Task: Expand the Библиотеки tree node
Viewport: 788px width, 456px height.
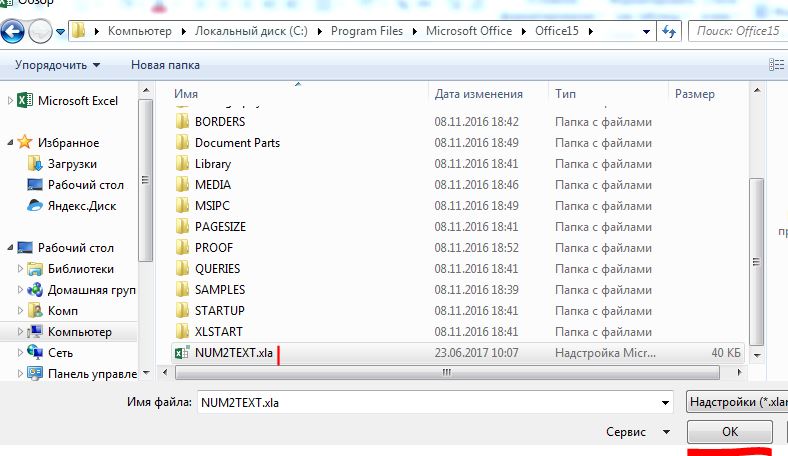Action: [20, 269]
